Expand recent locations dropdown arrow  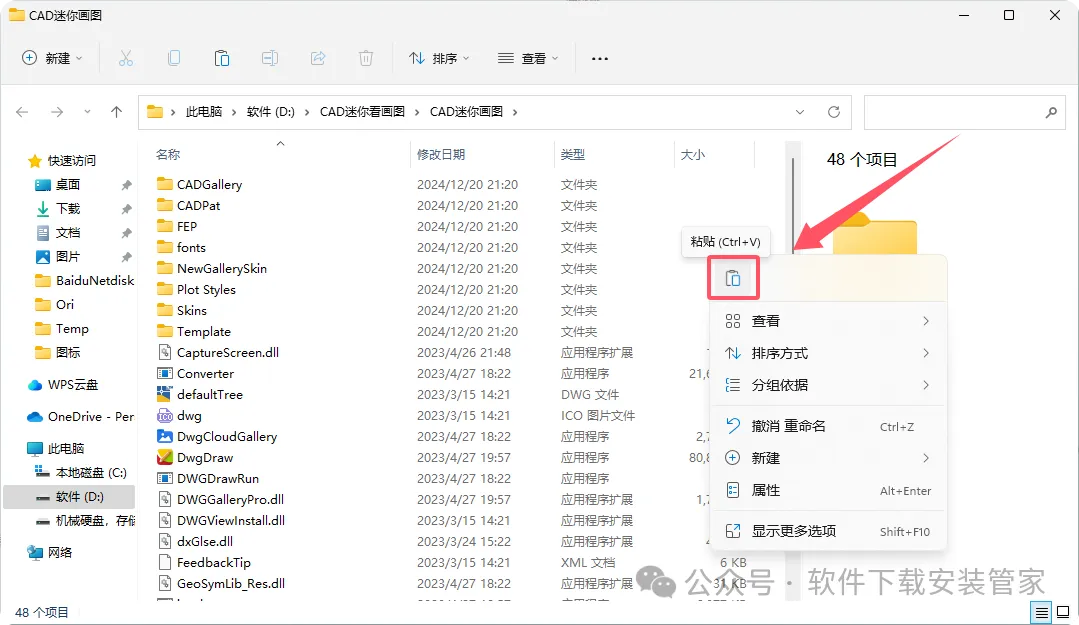click(87, 112)
